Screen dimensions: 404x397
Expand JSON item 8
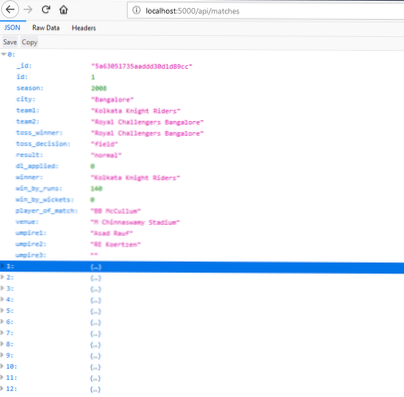click(2, 344)
